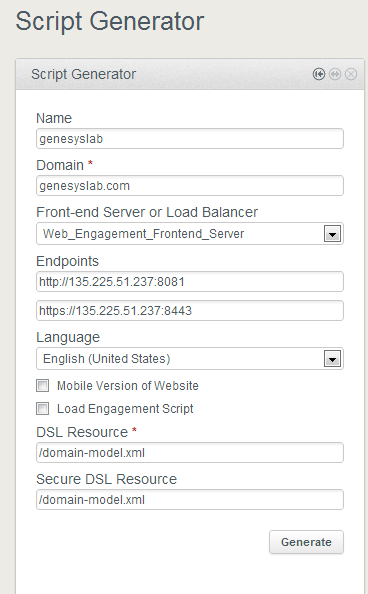Image resolution: width=368 pixels, height=594 pixels.
Task: Open the Front-end Server dropdown arrow
Action: click(x=332, y=234)
